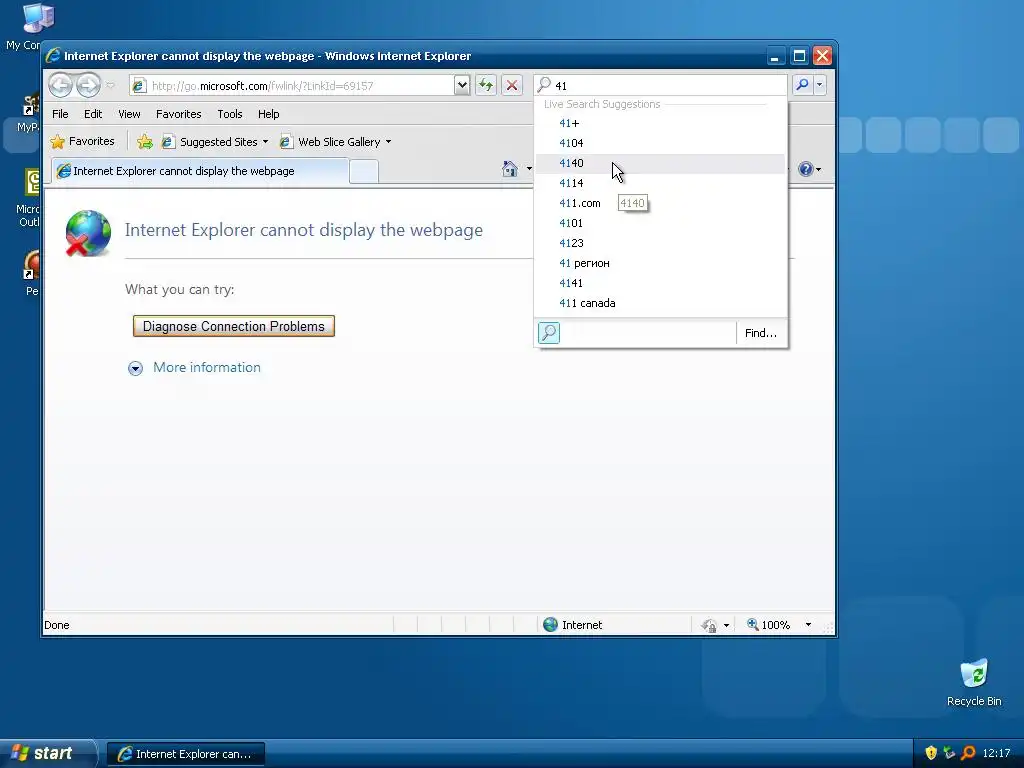Viewport: 1024px width, 768px height.
Task: Click the security shield tray icon
Action: (931, 753)
